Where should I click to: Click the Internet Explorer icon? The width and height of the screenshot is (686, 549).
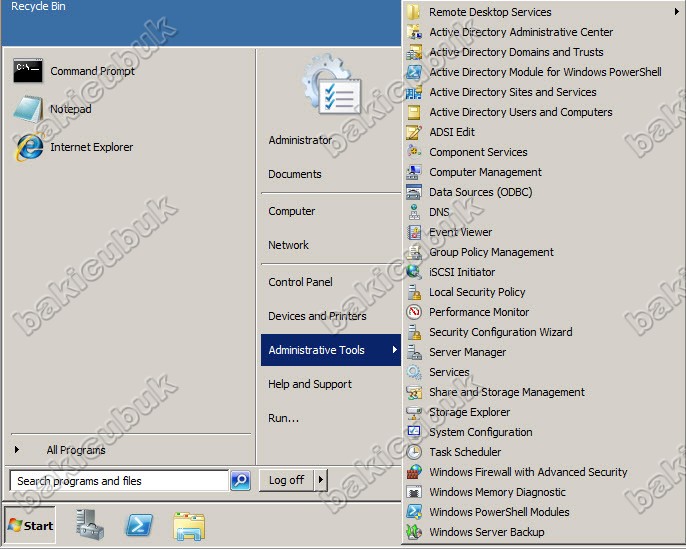(x=29, y=147)
